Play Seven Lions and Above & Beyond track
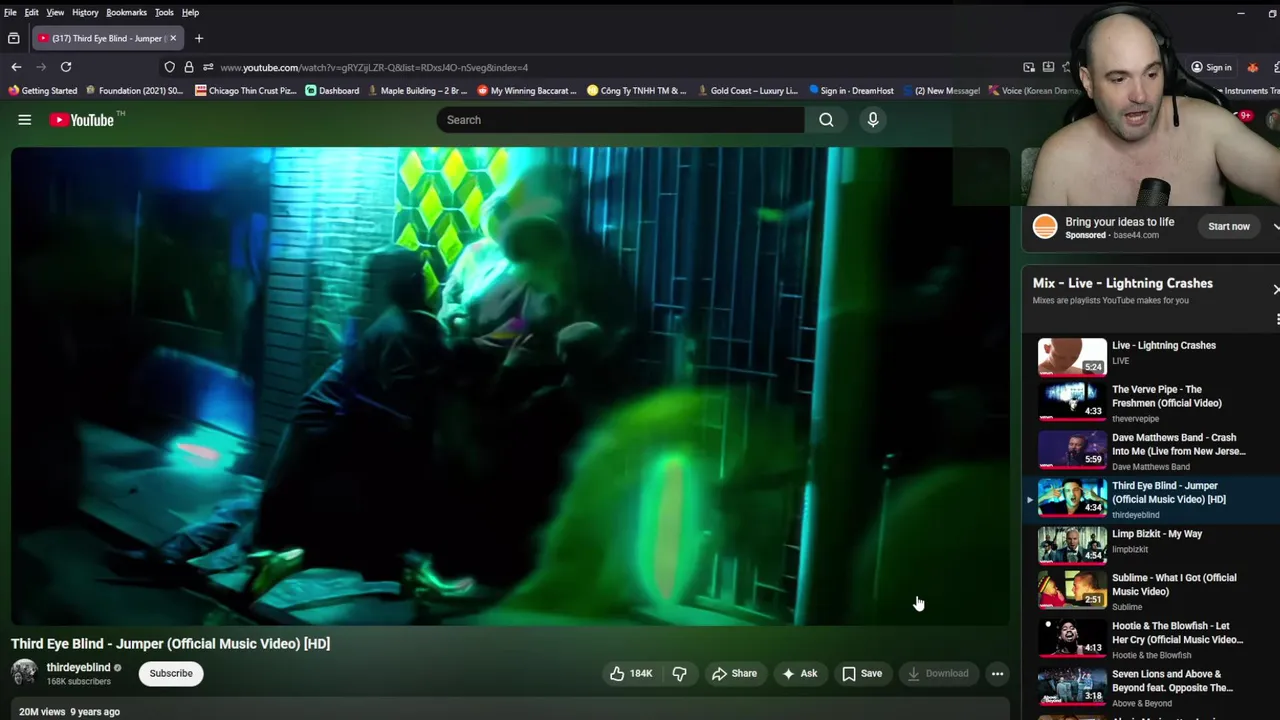 pyautogui.click(x=1150, y=687)
